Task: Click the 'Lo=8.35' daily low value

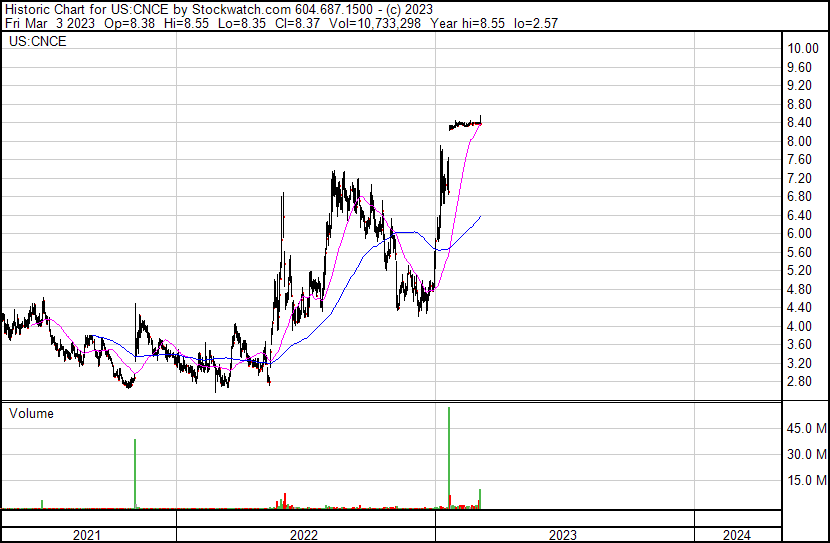Action: coord(242,23)
